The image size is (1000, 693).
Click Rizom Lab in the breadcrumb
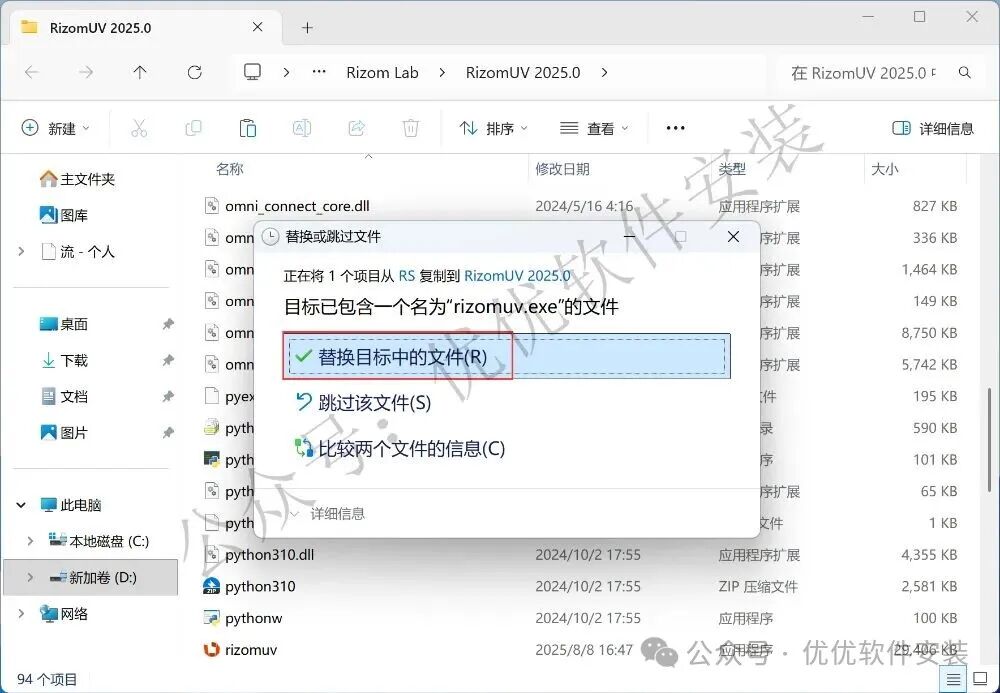pyautogui.click(x=382, y=73)
